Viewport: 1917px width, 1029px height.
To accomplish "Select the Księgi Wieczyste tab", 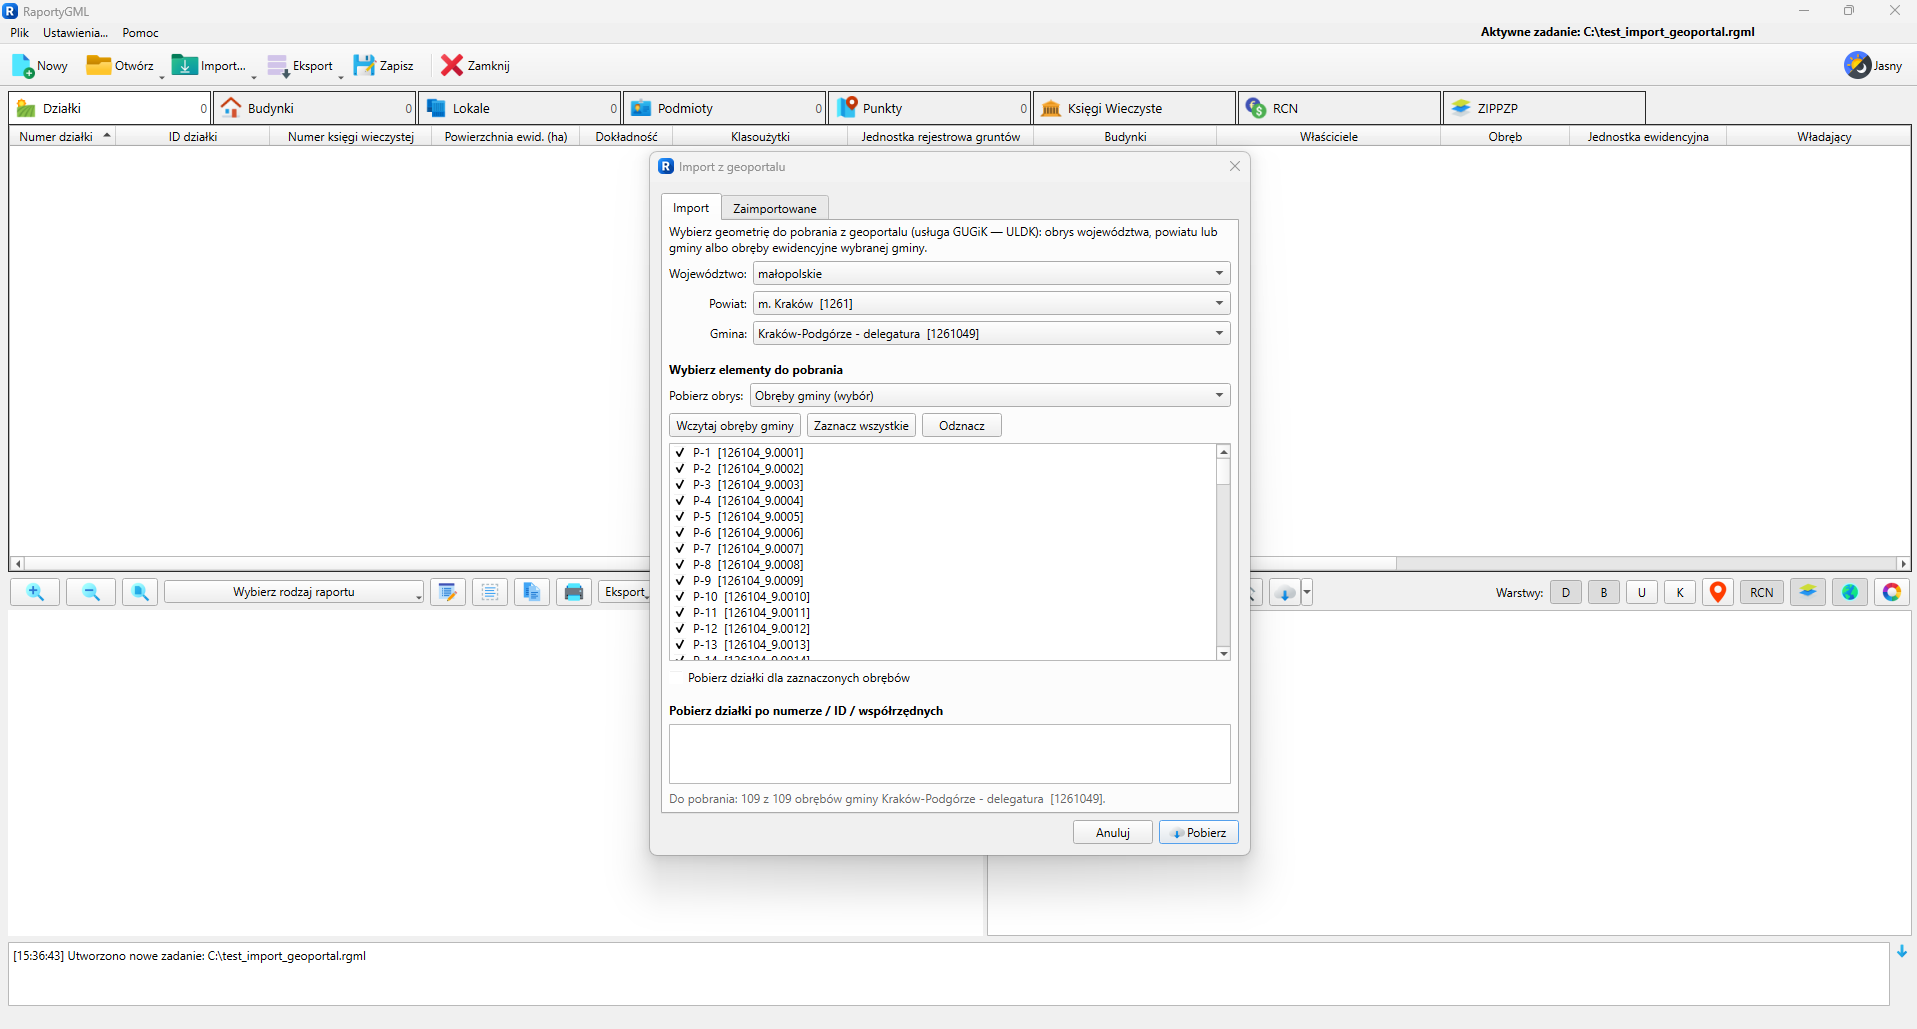I will pyautogui.click(x=1135, y=108).
